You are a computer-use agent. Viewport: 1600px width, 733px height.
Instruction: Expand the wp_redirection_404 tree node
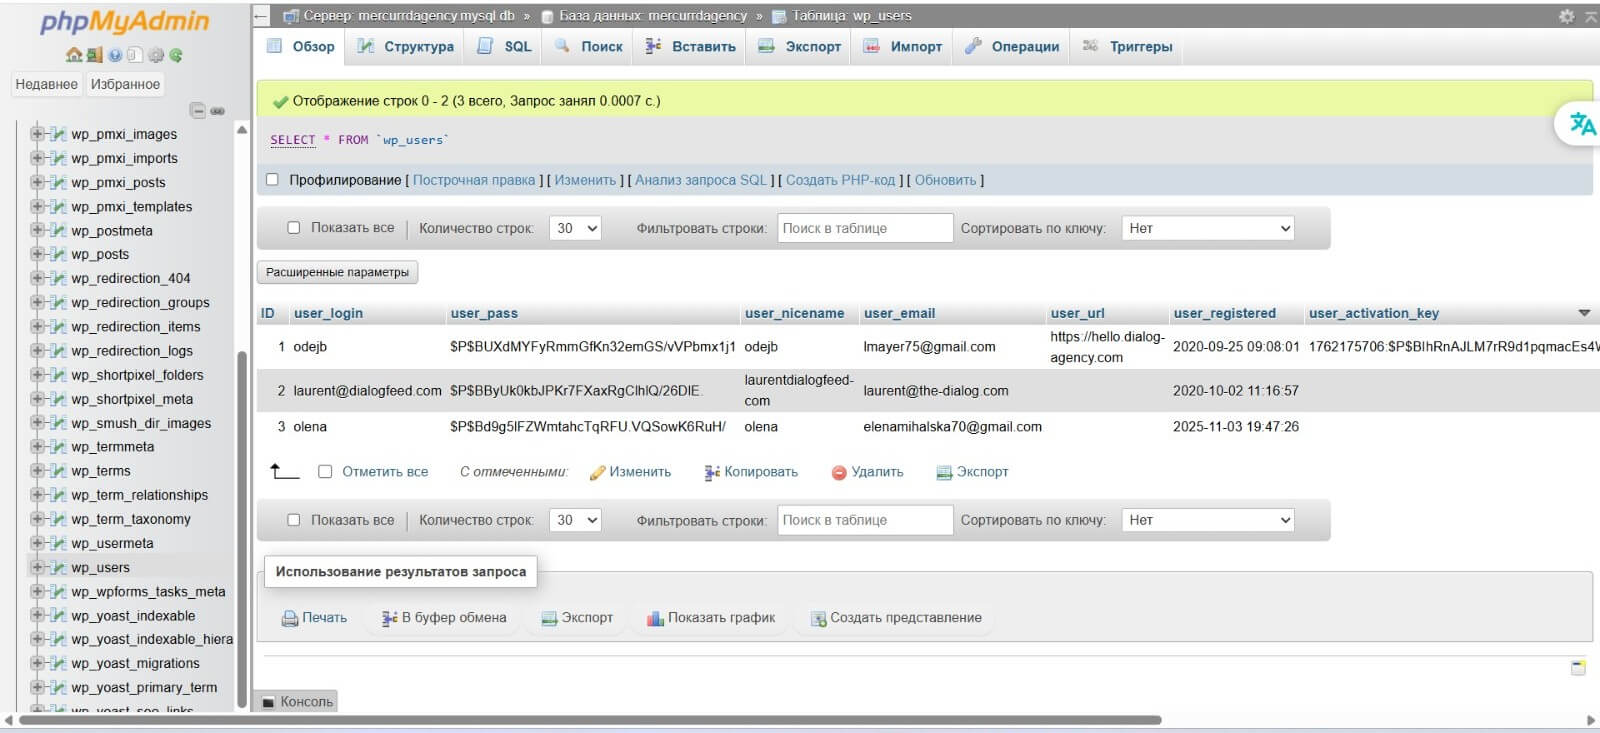pyautogui.click(x=37, y=278)
